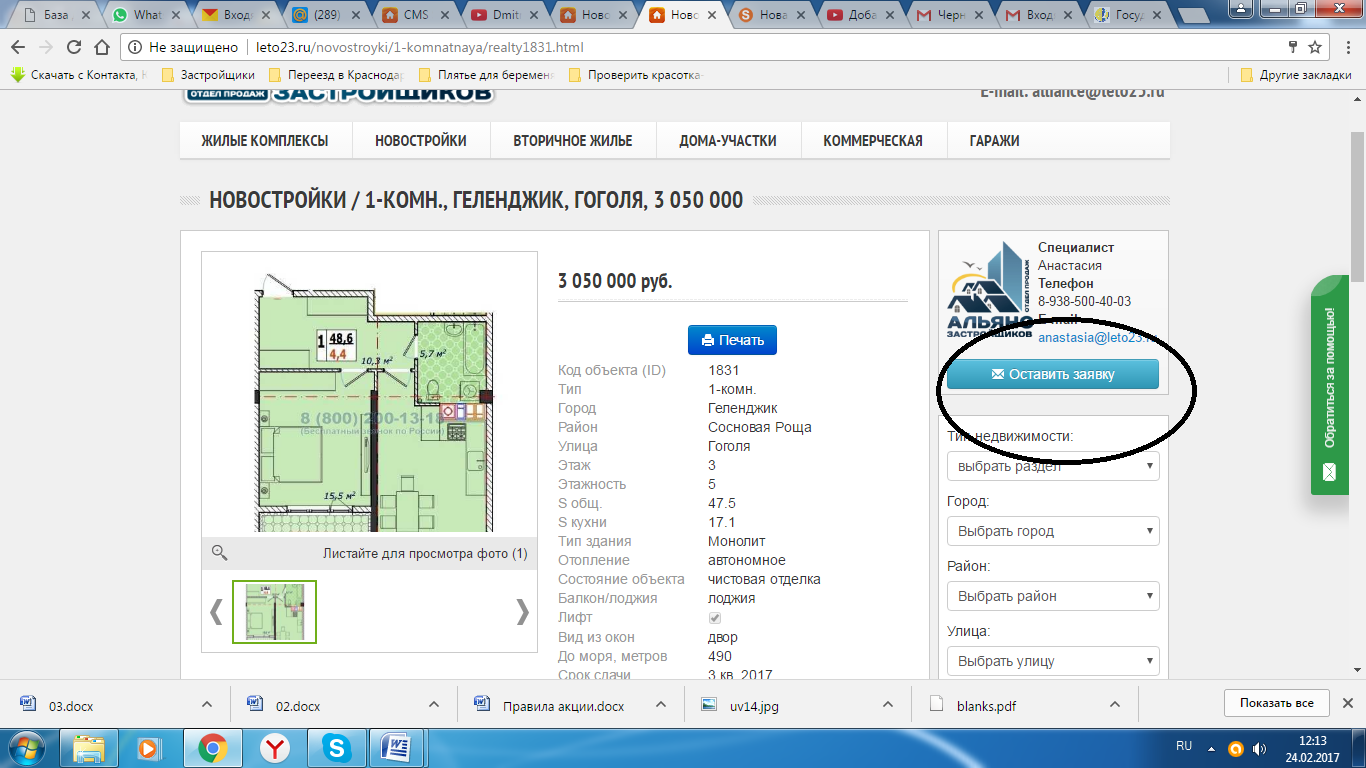Viewport: 1366px width, 768px height.
Task: Open 'ЖИЛЫЕ КОМПЛЕКСЫ' menu item
Action: click(x=265, y=141)
